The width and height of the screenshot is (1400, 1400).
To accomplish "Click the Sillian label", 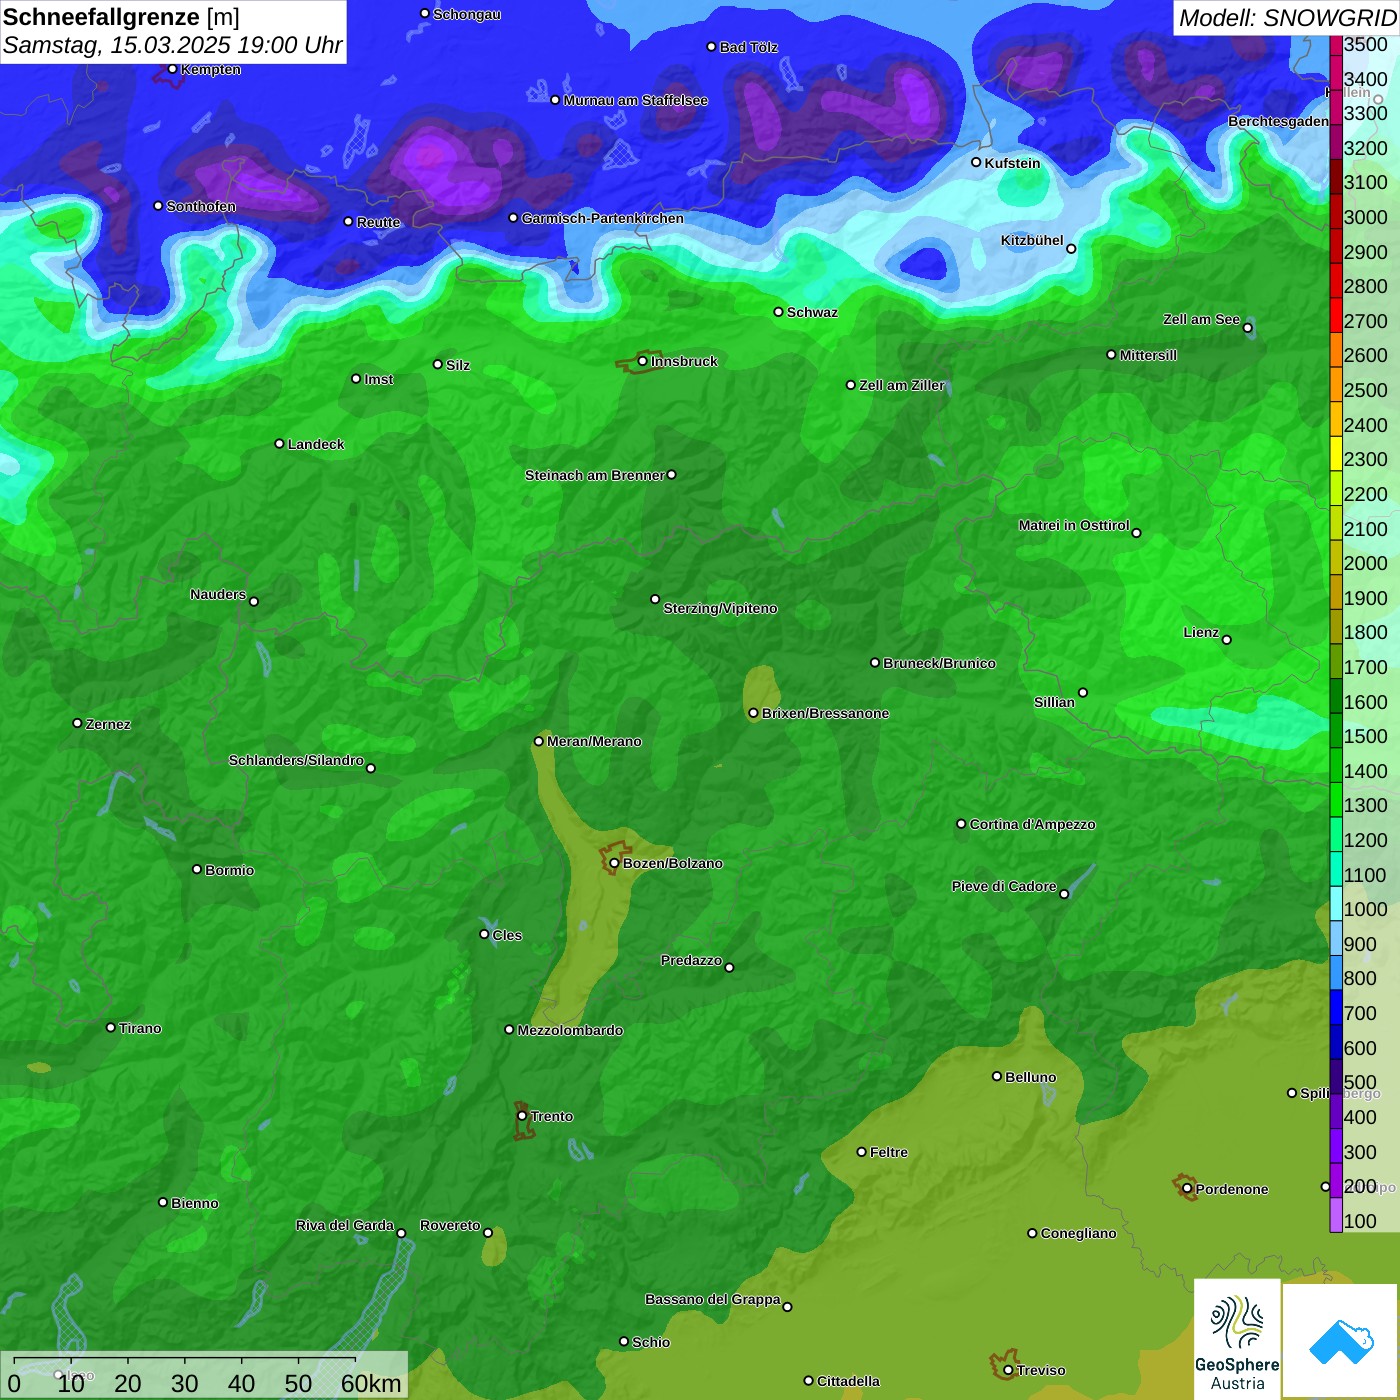I will (1054, 702).
